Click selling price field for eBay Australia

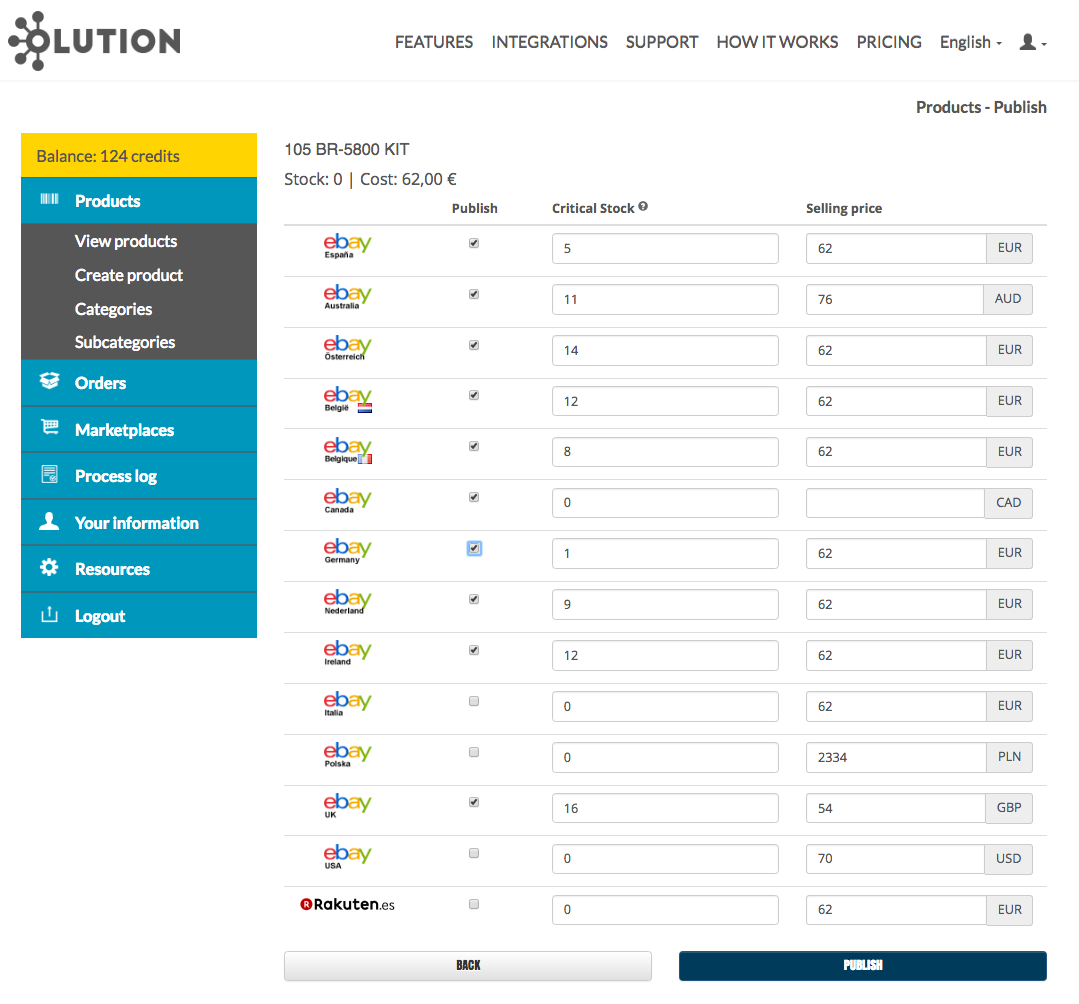(895, 299)
